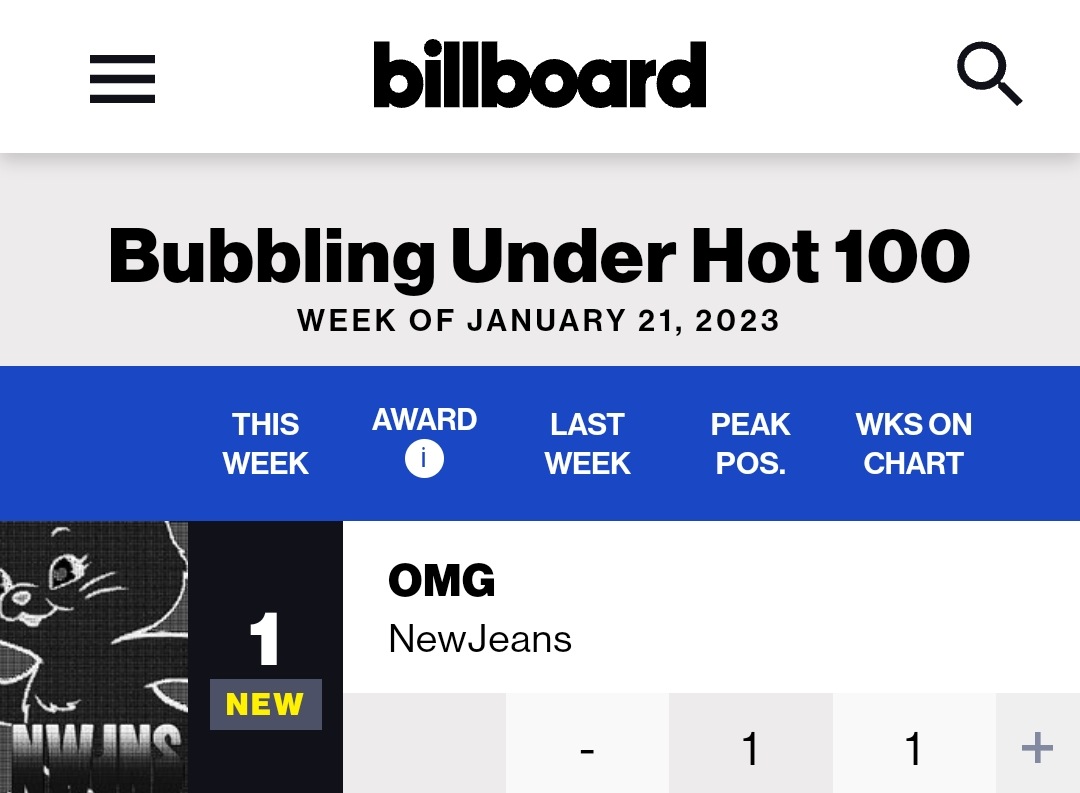Click the Wks on Chart column header
1080x793 pixels.
click(x=913, y=444)
